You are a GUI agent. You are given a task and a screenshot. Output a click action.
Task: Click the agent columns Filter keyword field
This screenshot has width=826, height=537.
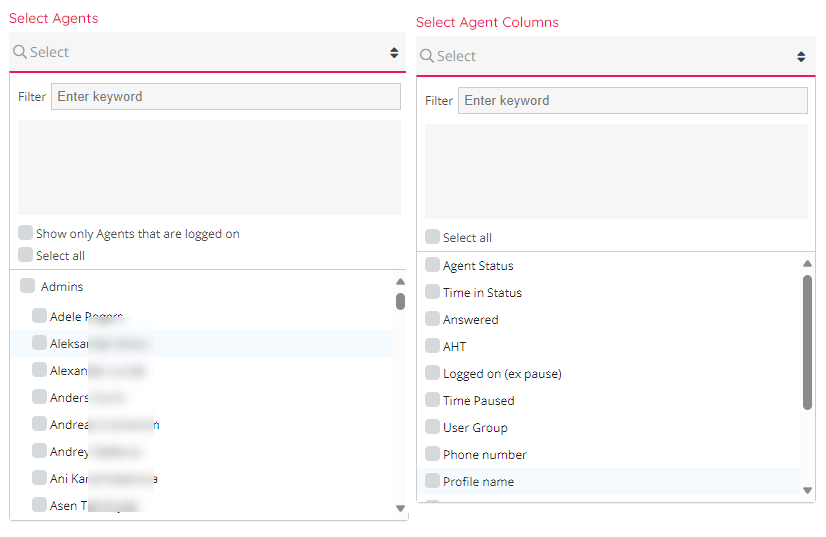(x=632, y=101)
